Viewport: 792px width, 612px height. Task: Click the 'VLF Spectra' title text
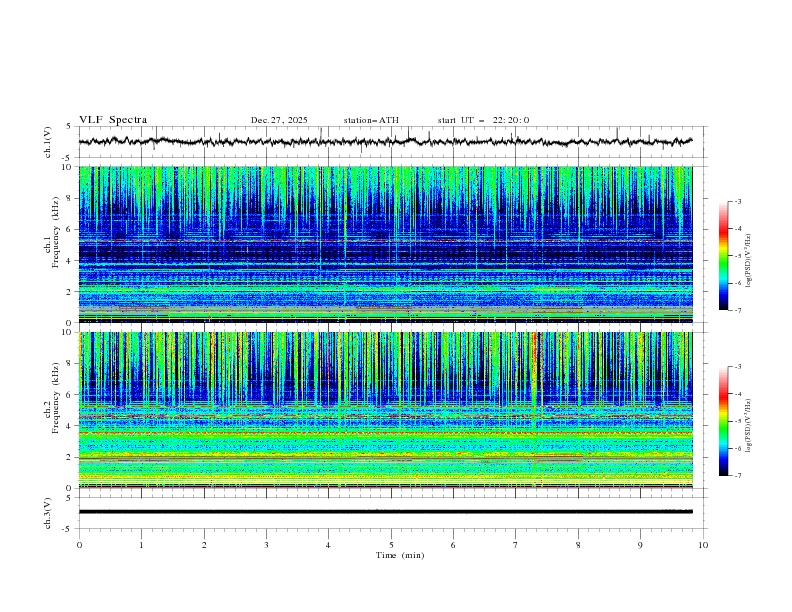click(x=113, y=120)
